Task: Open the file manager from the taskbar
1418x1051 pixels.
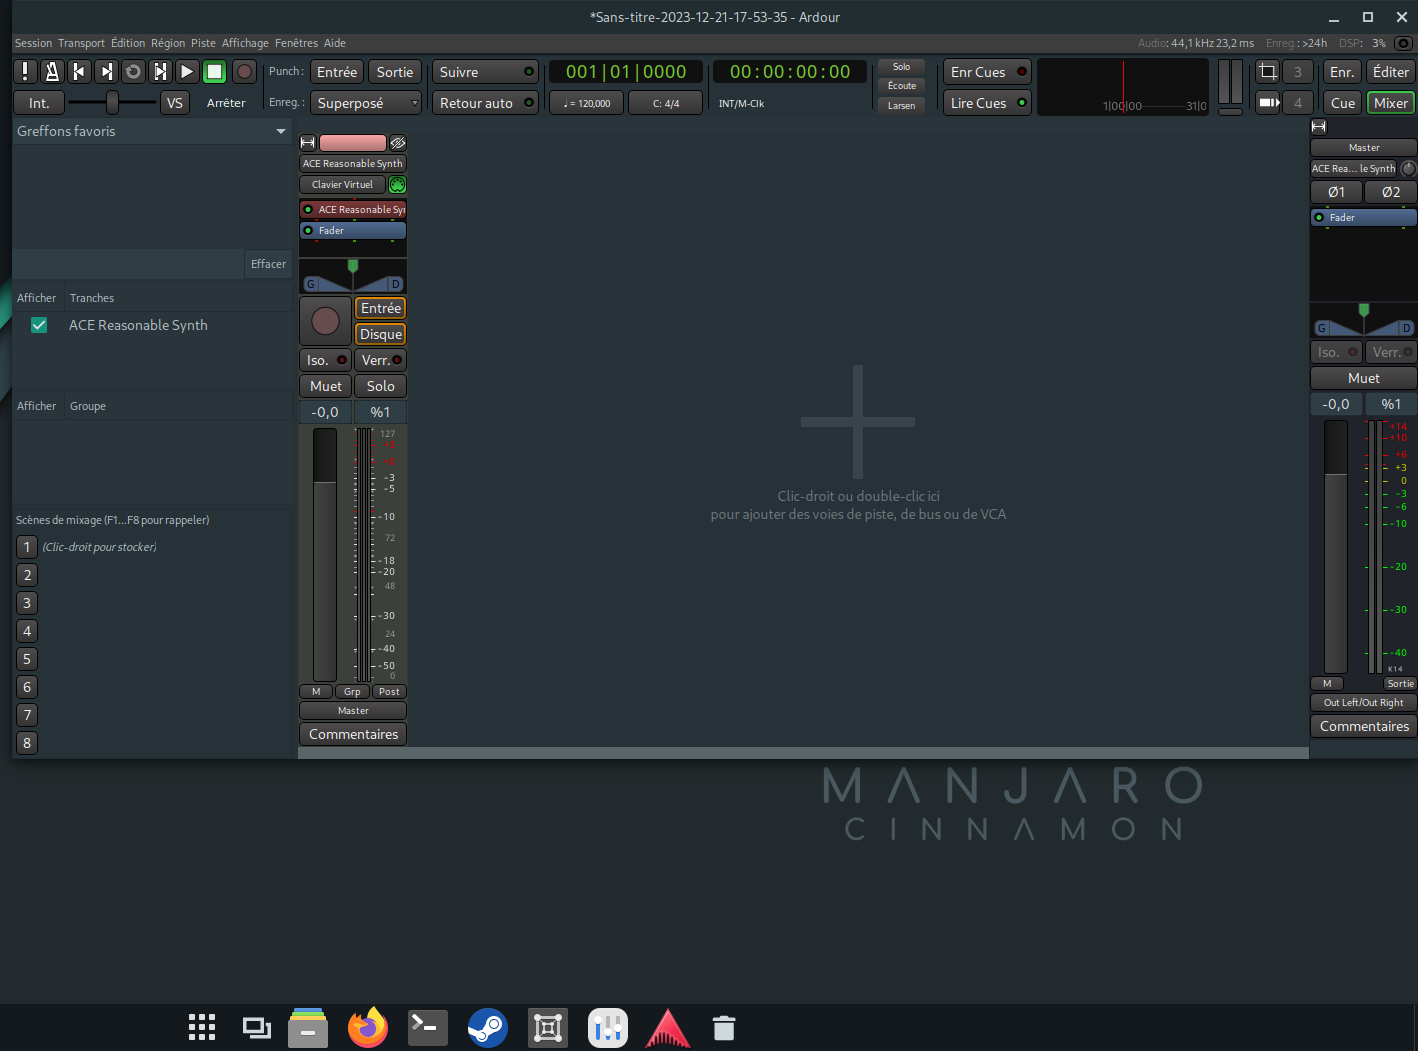Action: point(308,1027)
